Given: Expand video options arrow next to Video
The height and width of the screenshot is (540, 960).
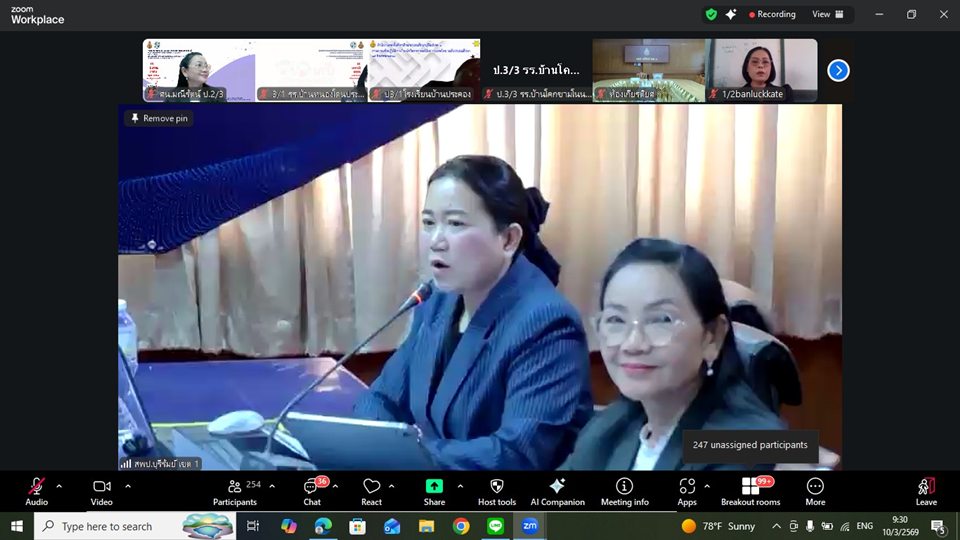Looking at the screenshot, I should click(x=128, y=486).
